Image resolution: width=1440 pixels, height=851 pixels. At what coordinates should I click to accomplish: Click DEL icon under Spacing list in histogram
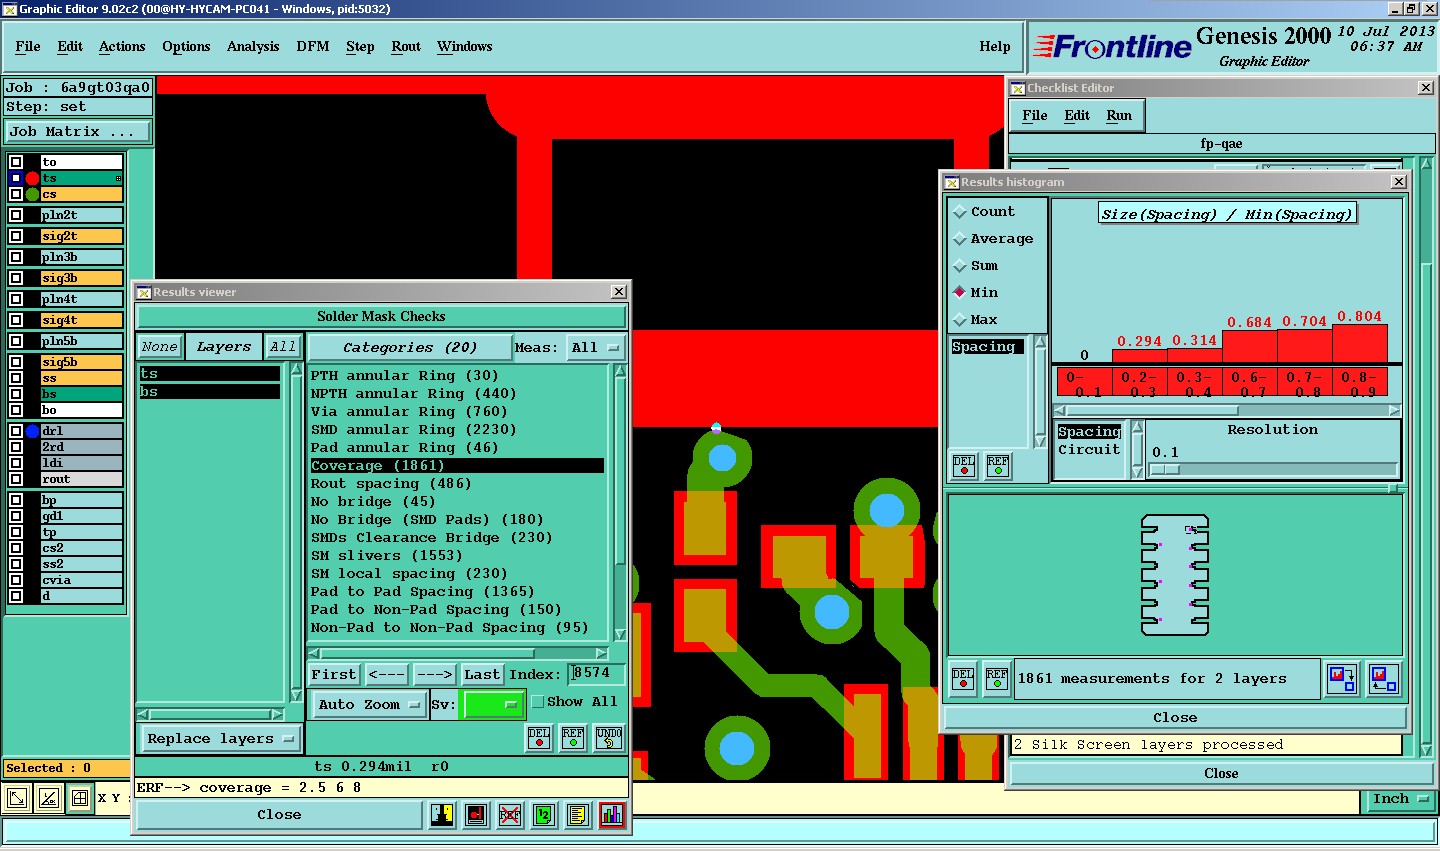point(964,466)
